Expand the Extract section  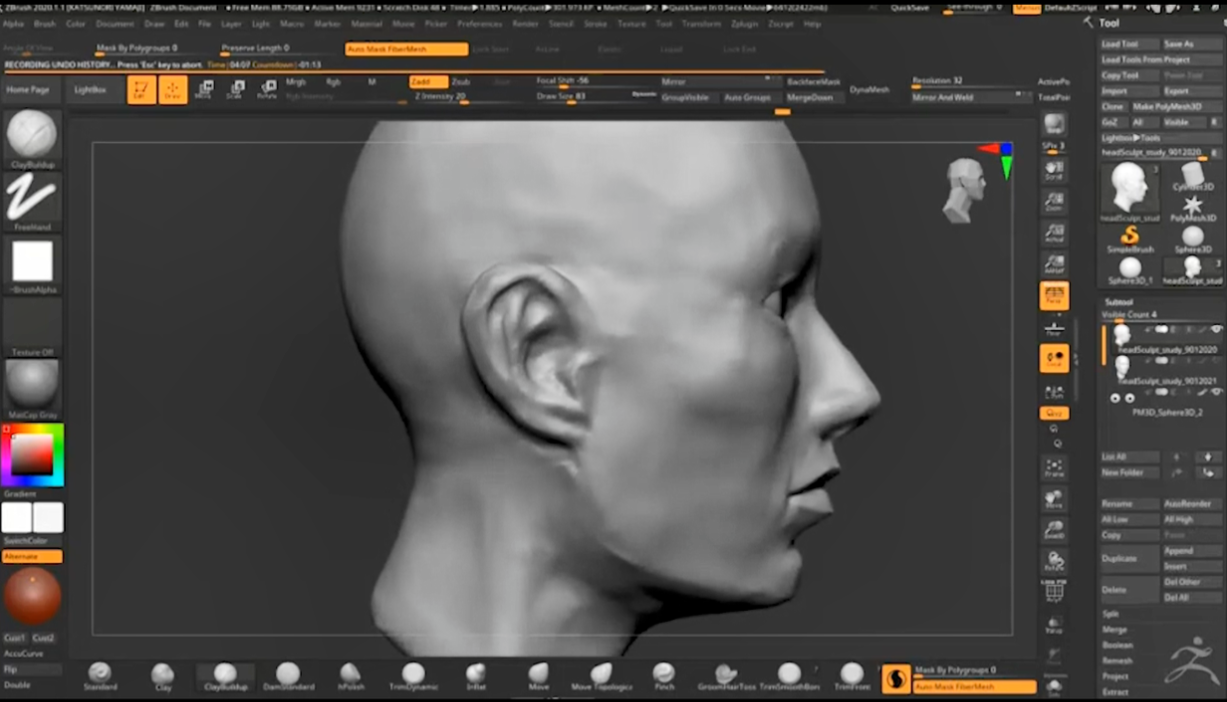pyautogui.click(x=1115, y=692)
